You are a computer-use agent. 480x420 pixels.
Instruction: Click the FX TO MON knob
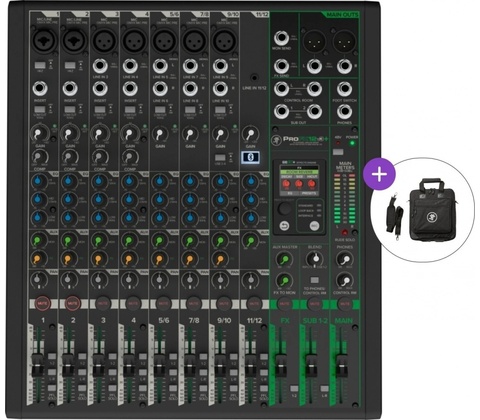284,281
